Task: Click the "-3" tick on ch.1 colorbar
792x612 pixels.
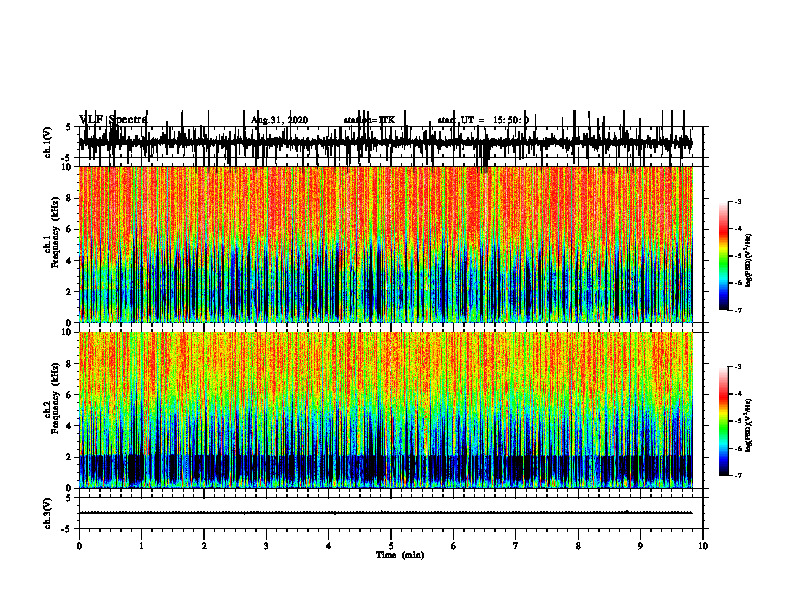Action: (x=738, y=202)
